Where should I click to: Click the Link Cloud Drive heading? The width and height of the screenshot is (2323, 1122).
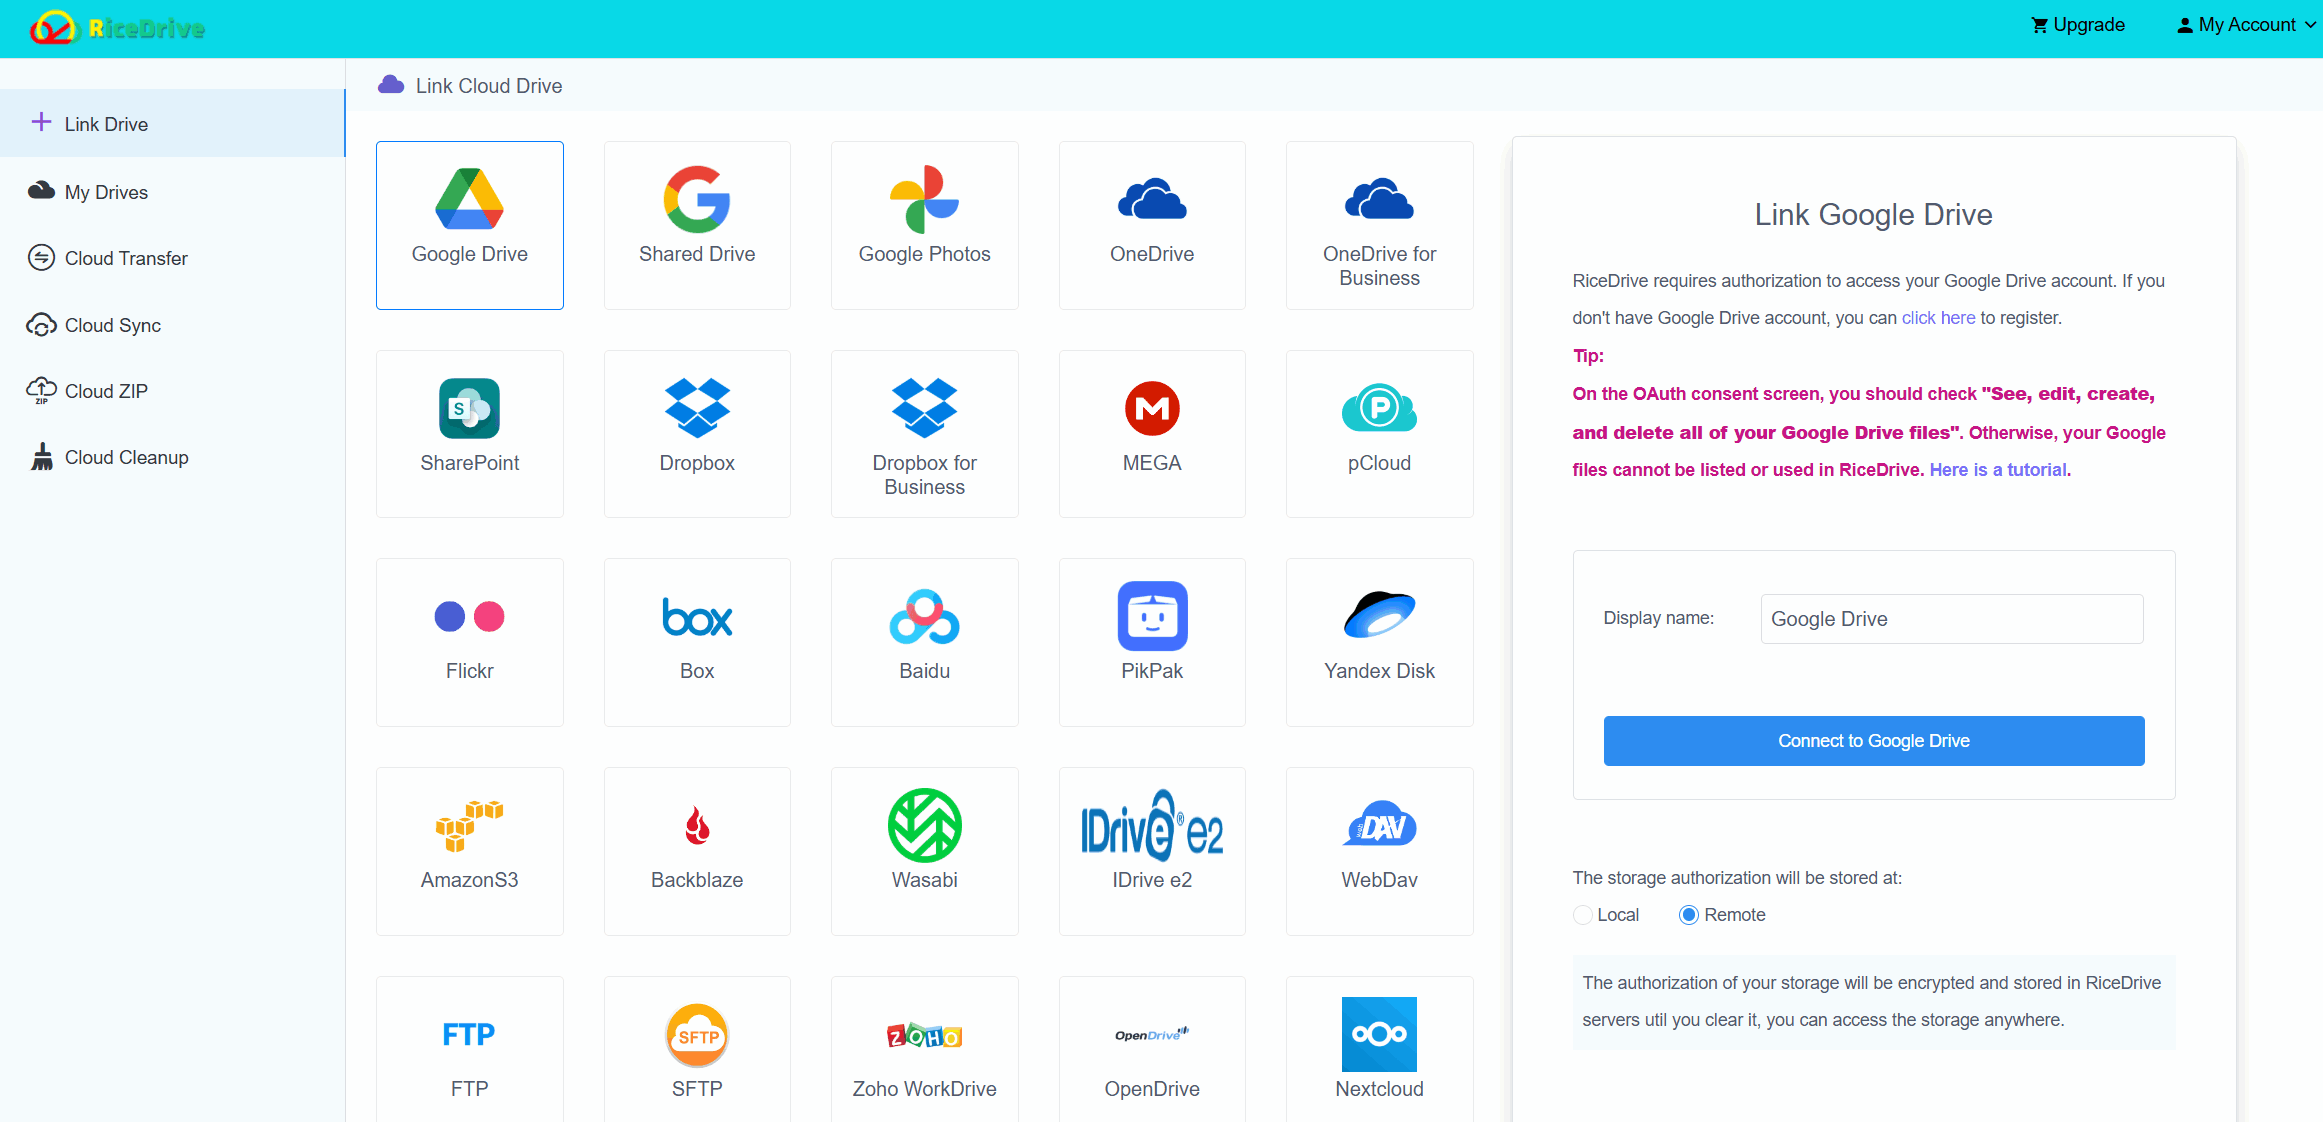click(489, 86)
